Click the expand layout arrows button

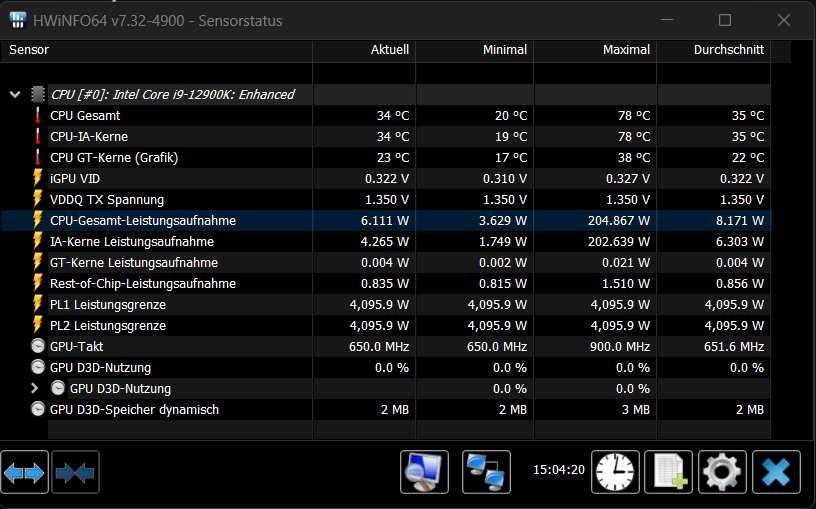24,473
